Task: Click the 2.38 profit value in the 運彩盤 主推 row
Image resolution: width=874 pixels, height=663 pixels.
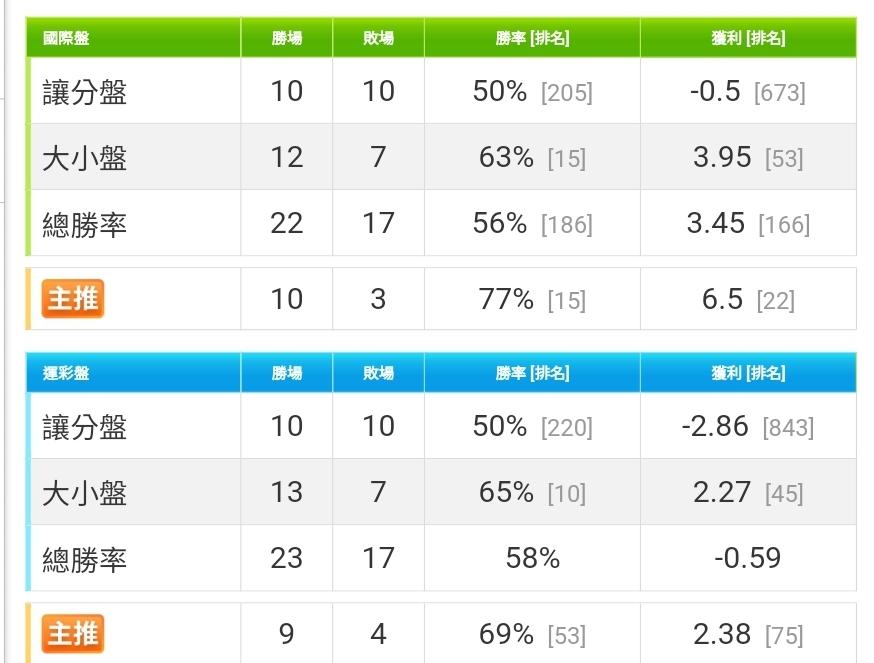Action: (722, 634)
